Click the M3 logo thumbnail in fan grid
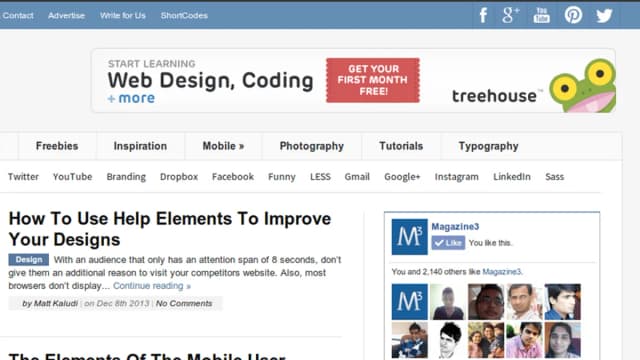Screen dimensions: 640x360 409,302
